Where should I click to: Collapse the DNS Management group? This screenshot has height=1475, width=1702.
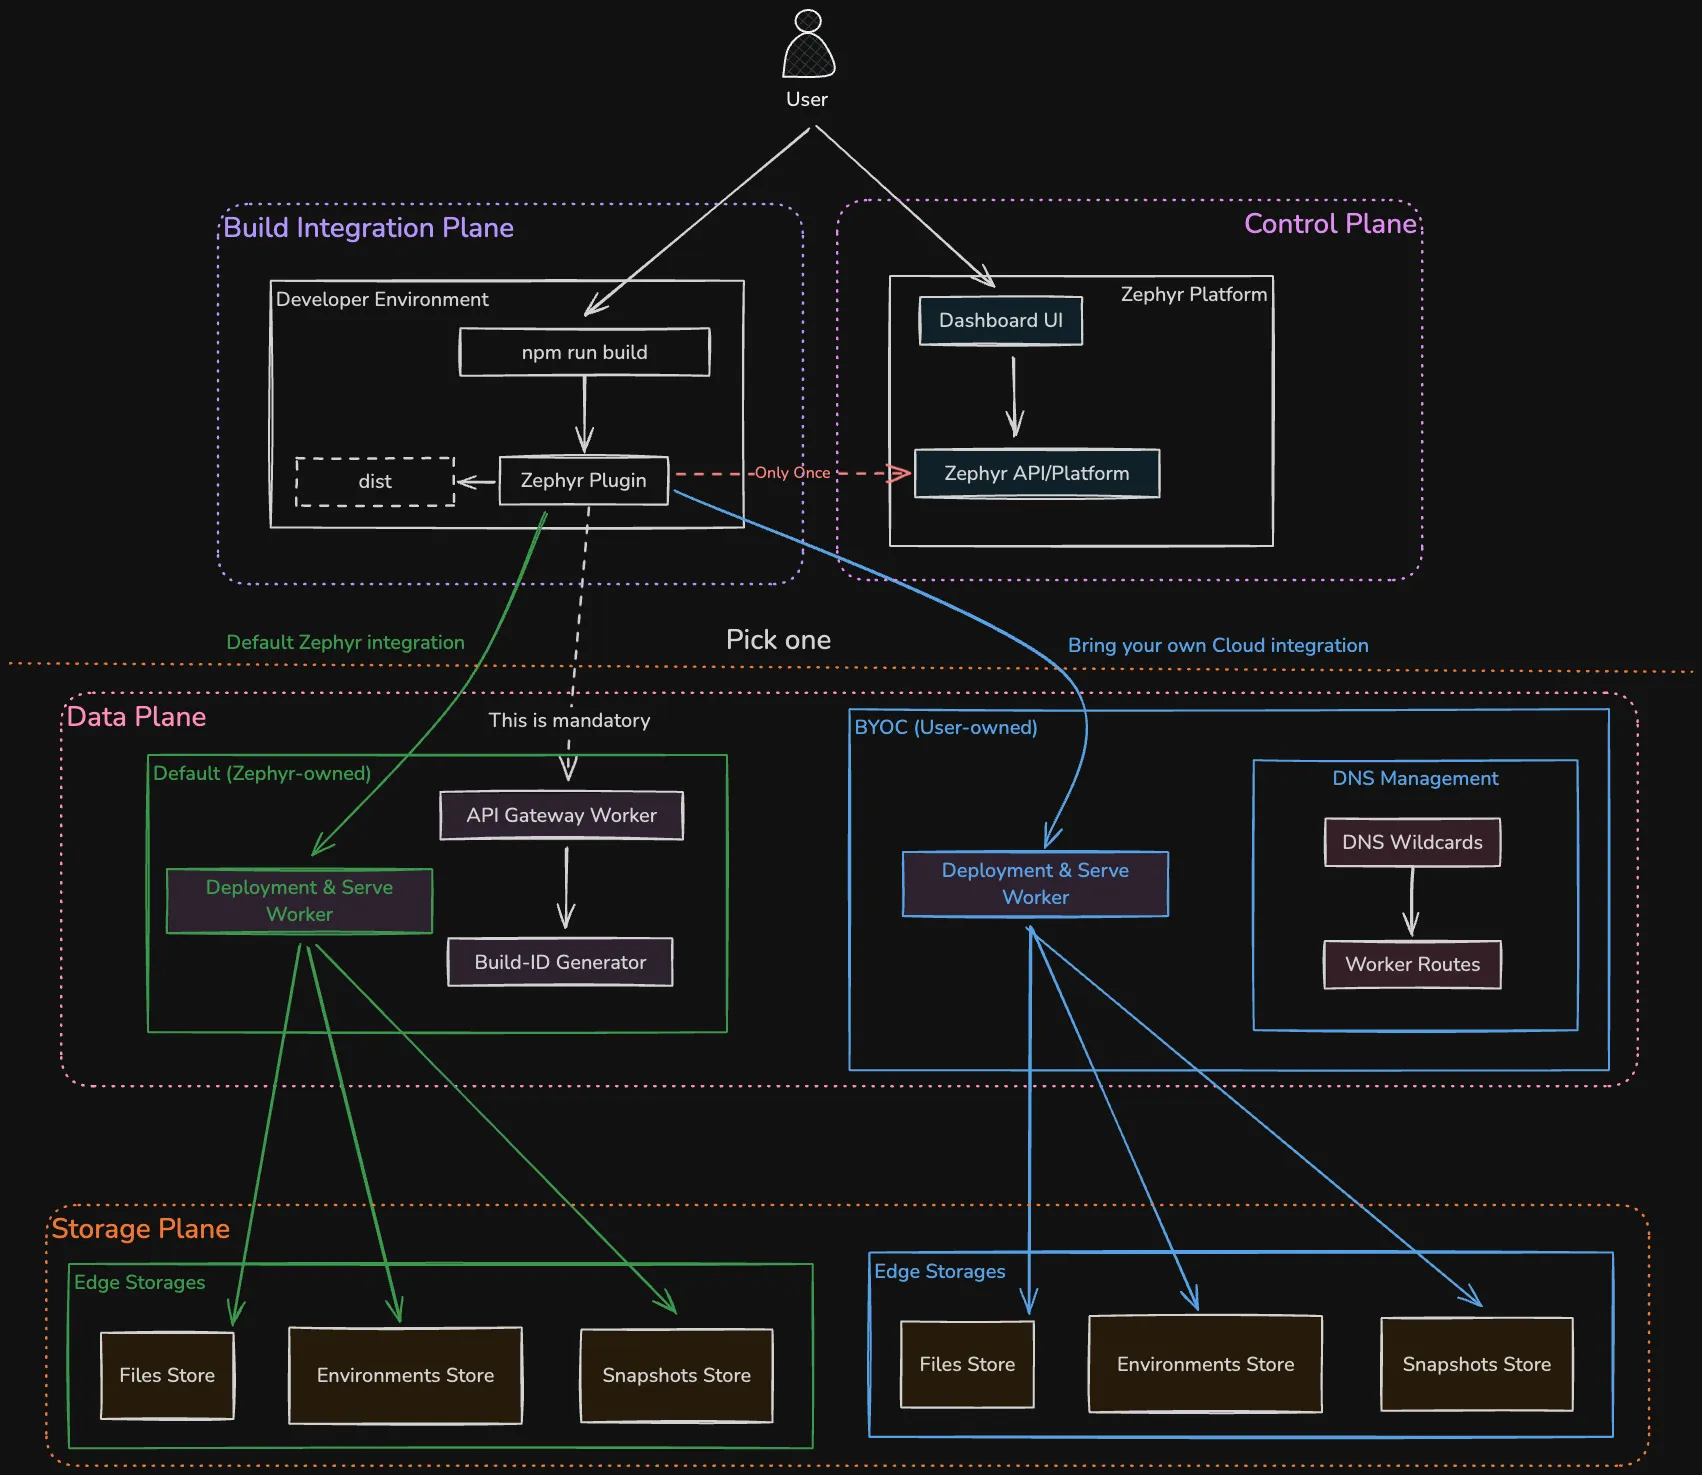[1415, 778]
